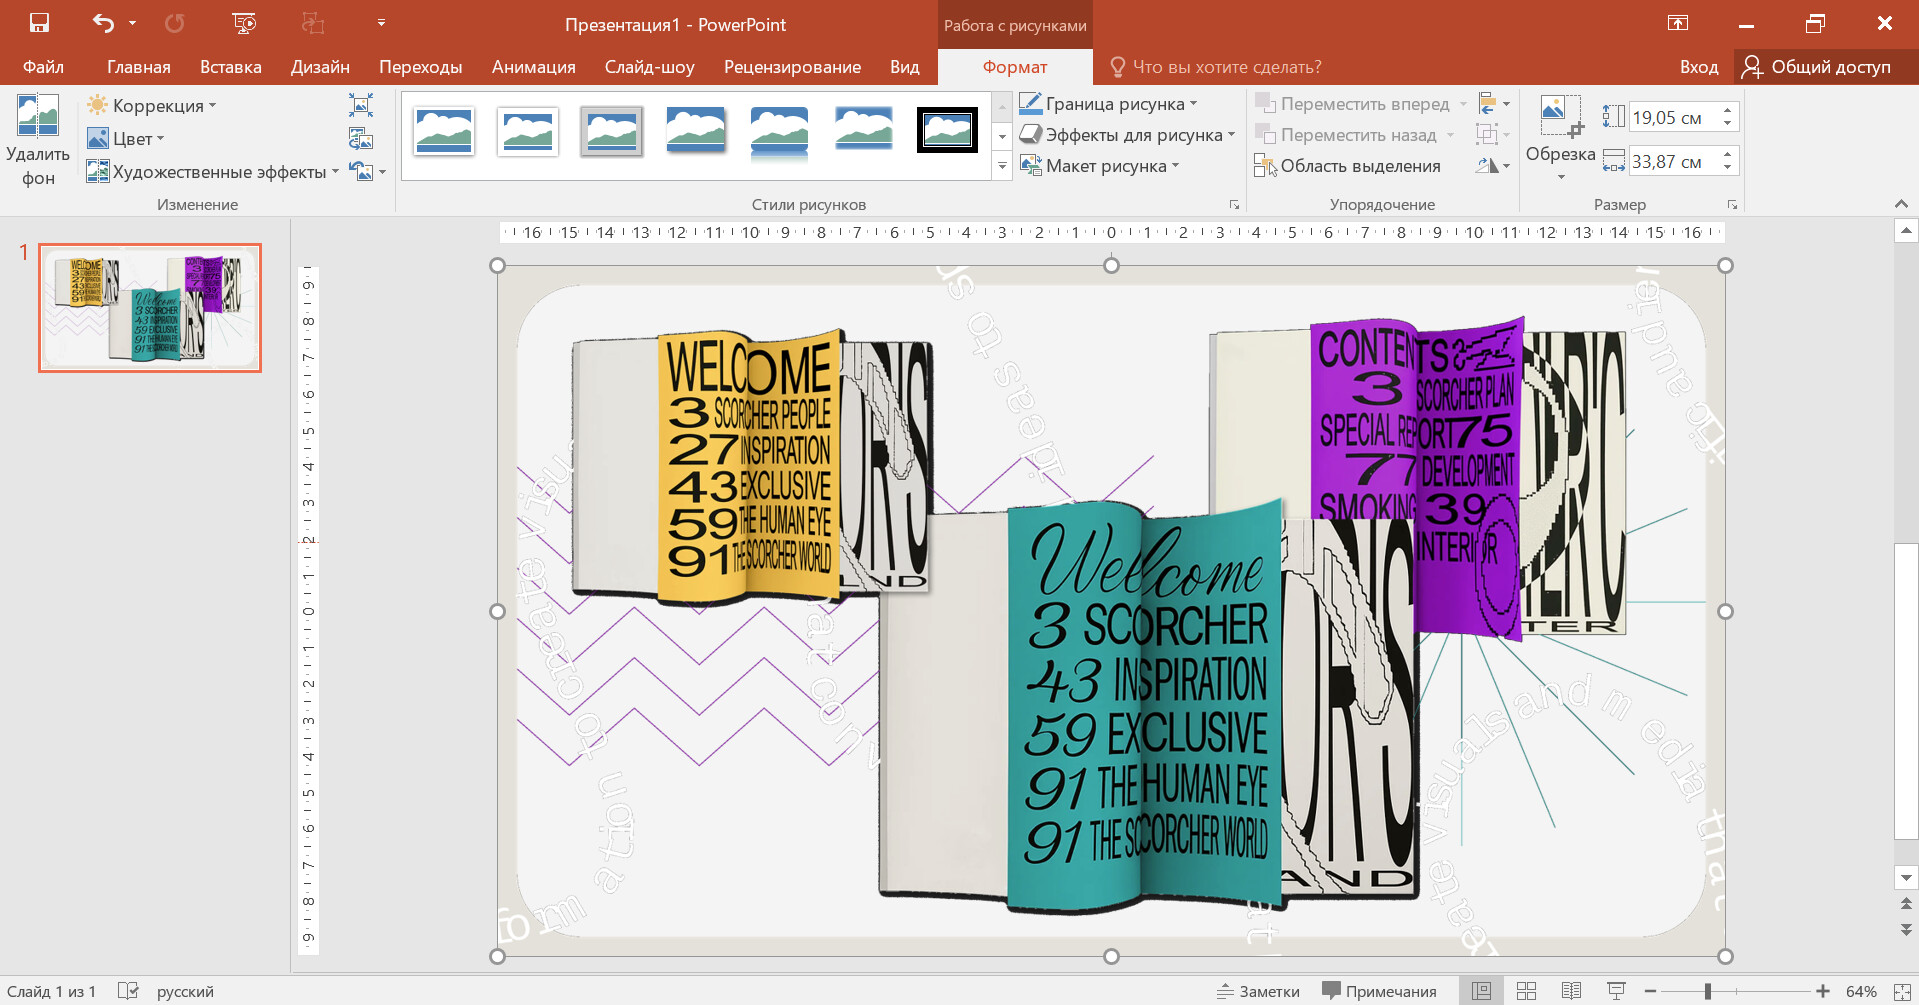This screenshot has width=1919, height=1005.
Task: Click the Compress Pictures icon
Action: point(361,105)
